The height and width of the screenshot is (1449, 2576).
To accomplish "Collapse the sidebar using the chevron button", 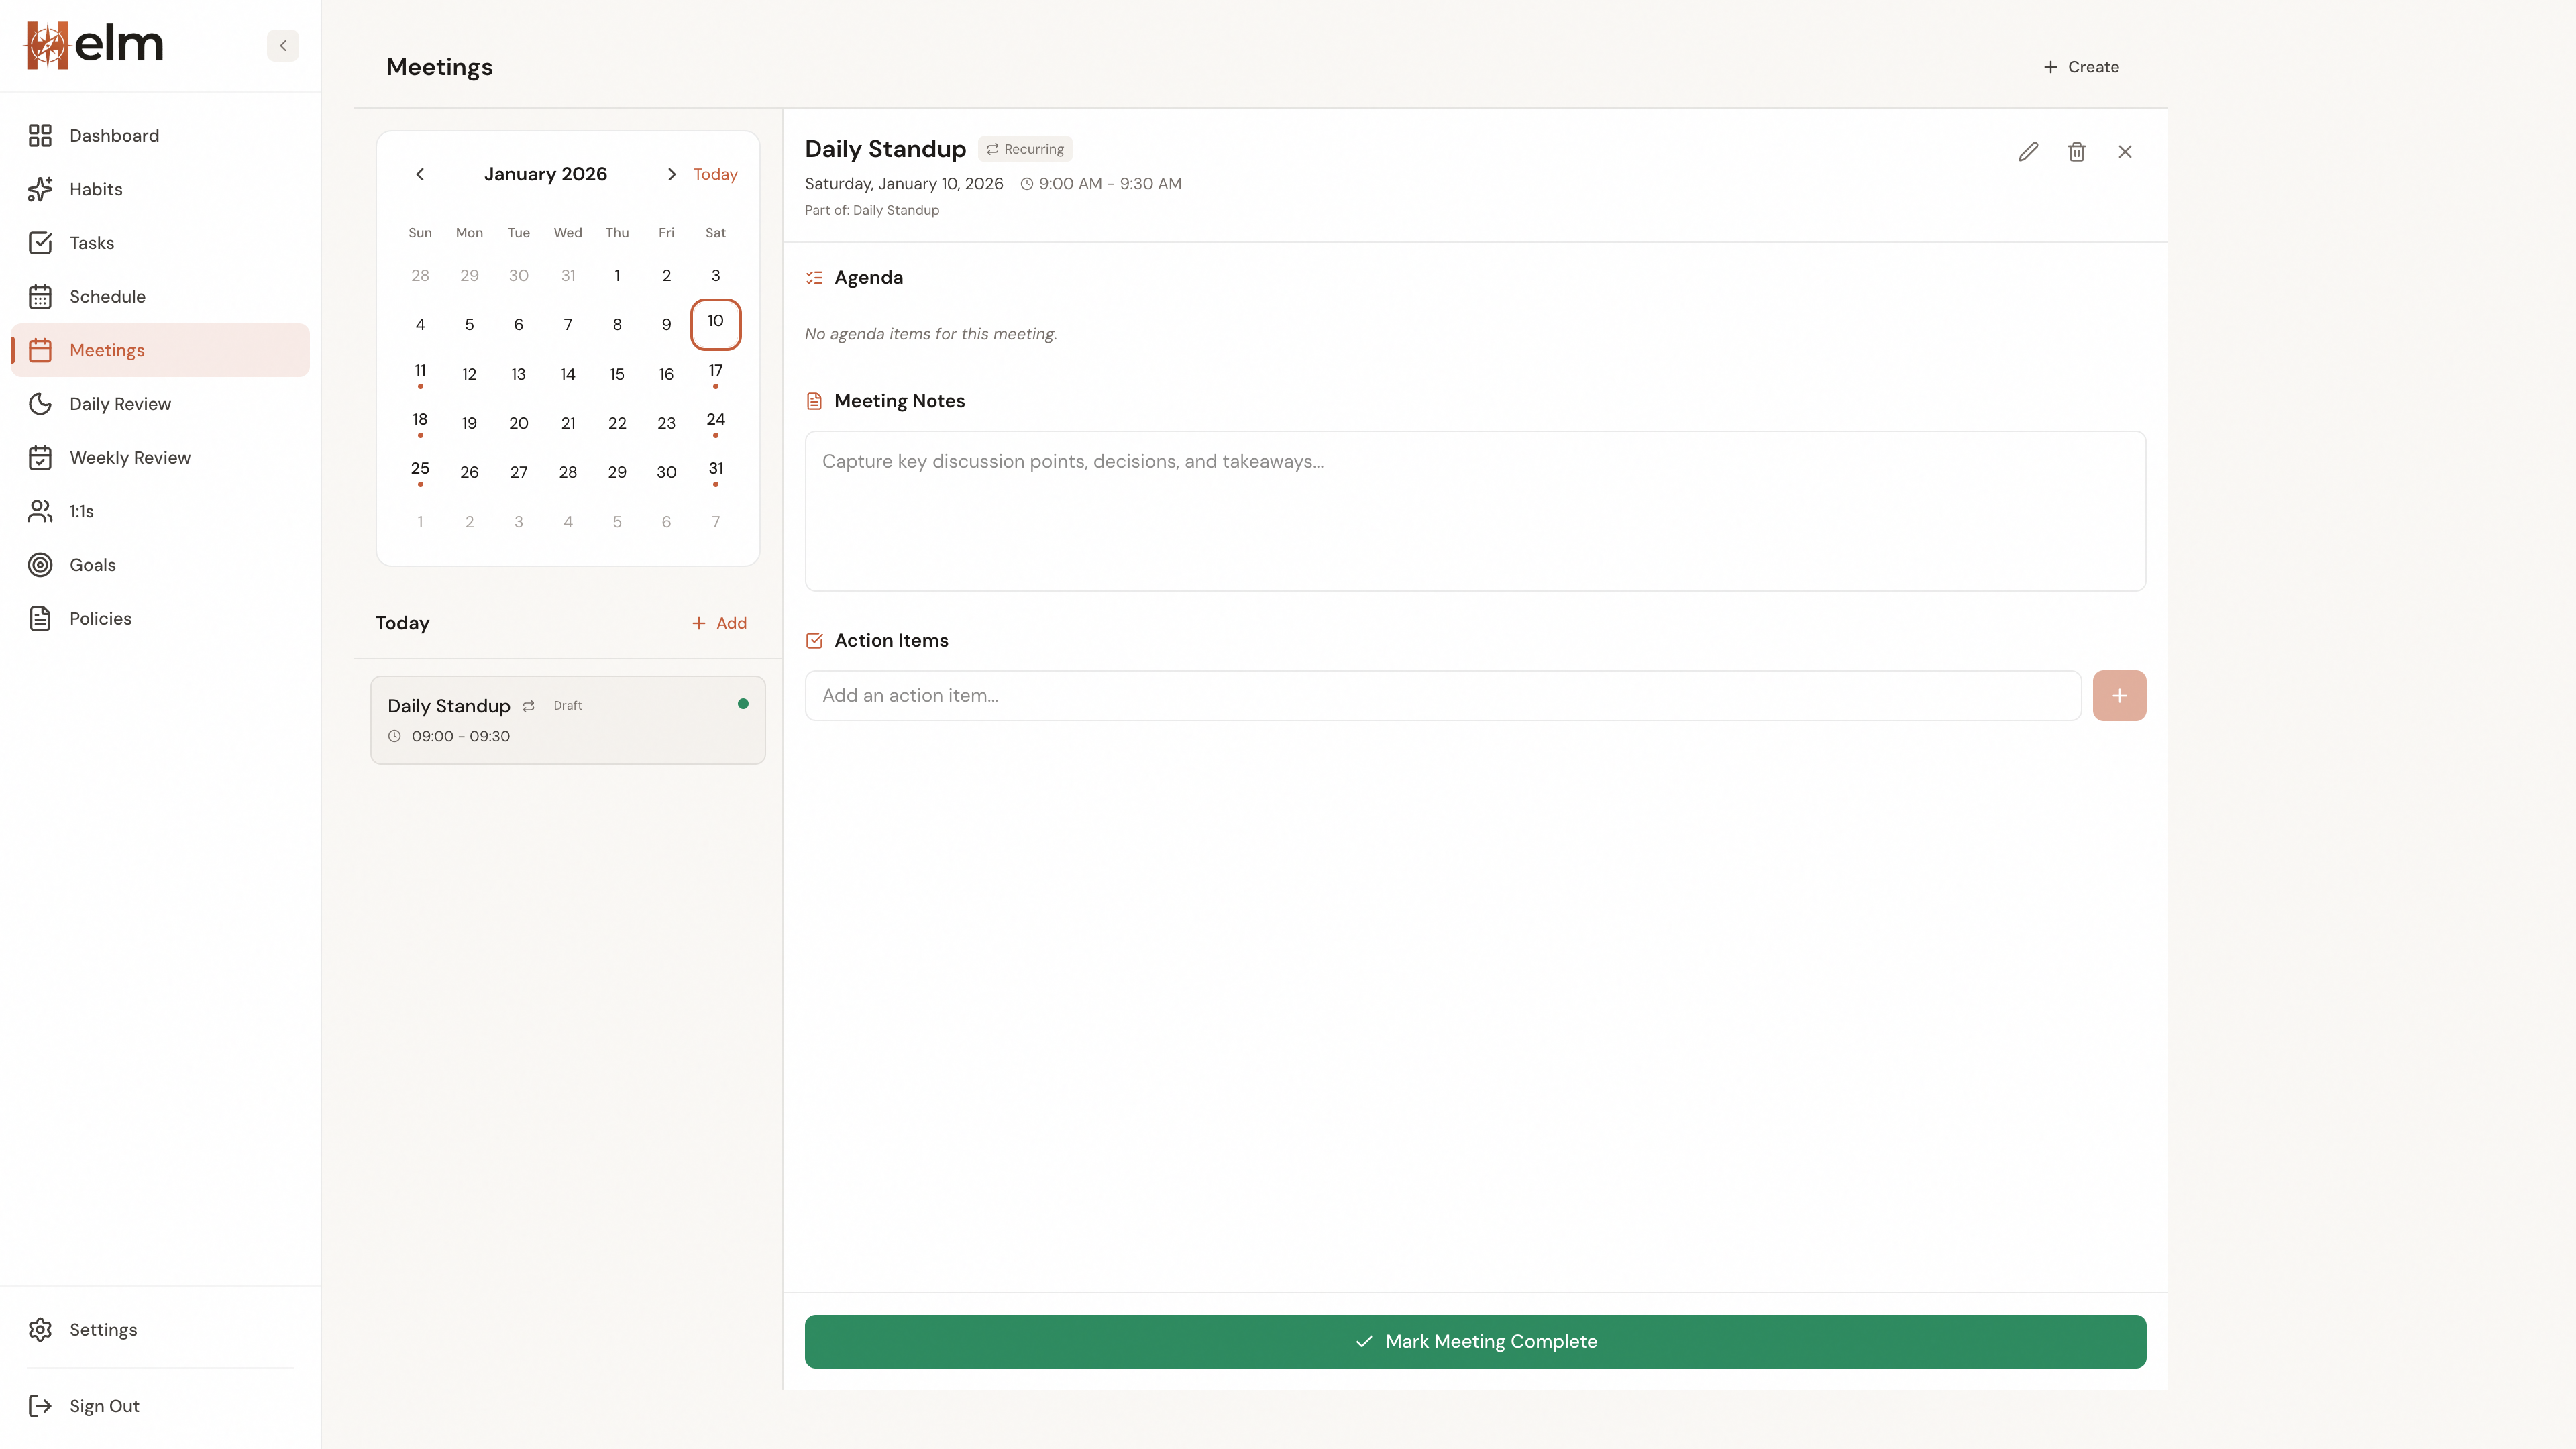I will click(282, 45).
